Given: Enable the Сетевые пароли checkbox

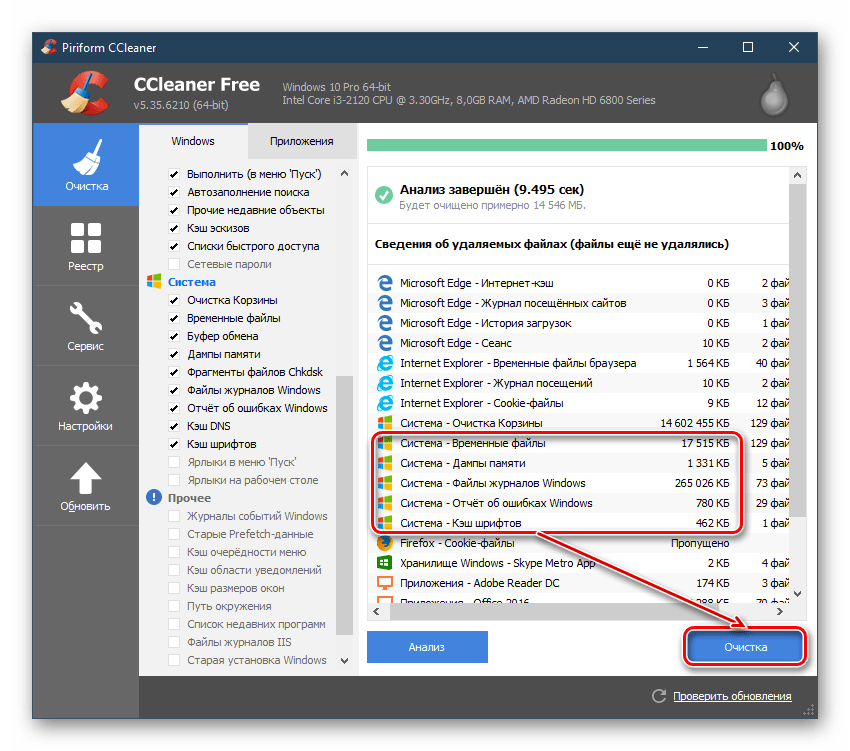Looking at the screenshot, I should click(x=175, y=264).
